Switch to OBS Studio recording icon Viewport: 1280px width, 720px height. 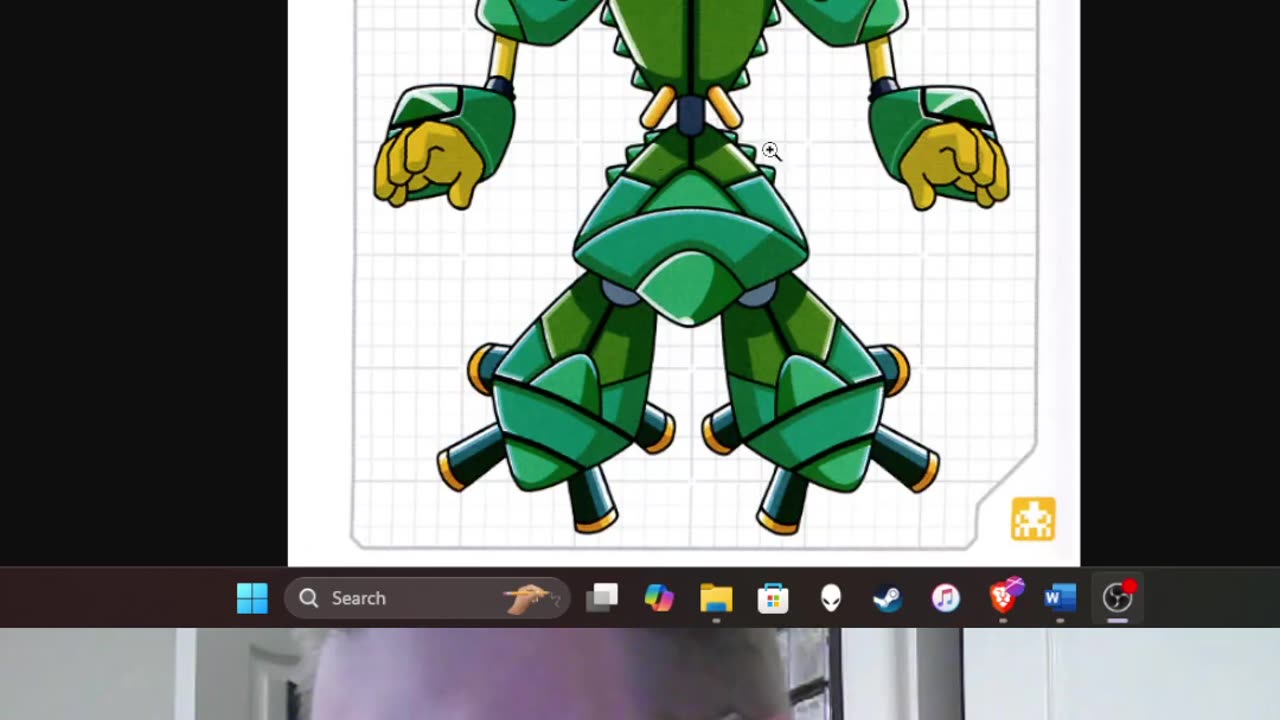1118,597
